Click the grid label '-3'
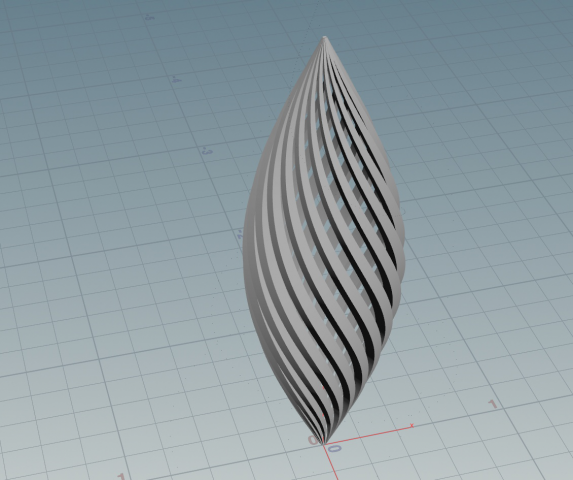The width and height of the screenshot is (573, 480). tap(207, 151)
